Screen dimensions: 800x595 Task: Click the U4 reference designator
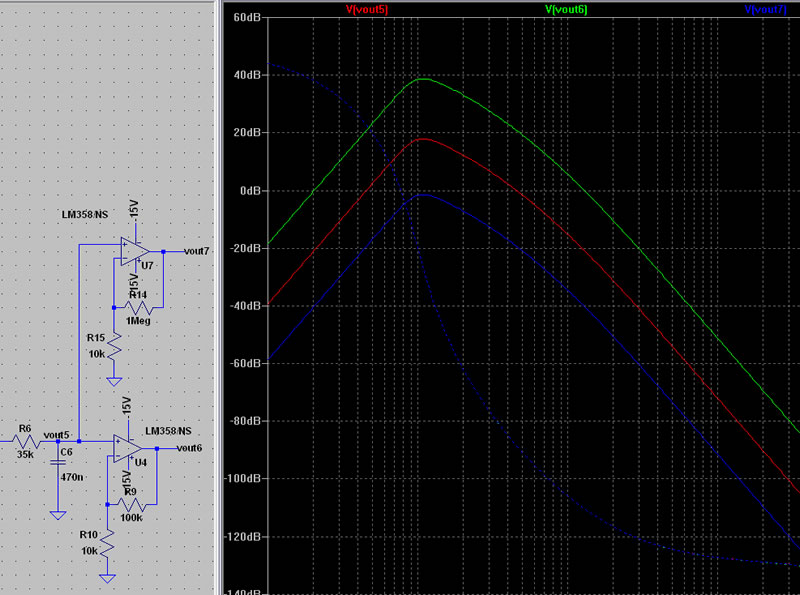tap(141, 462)
